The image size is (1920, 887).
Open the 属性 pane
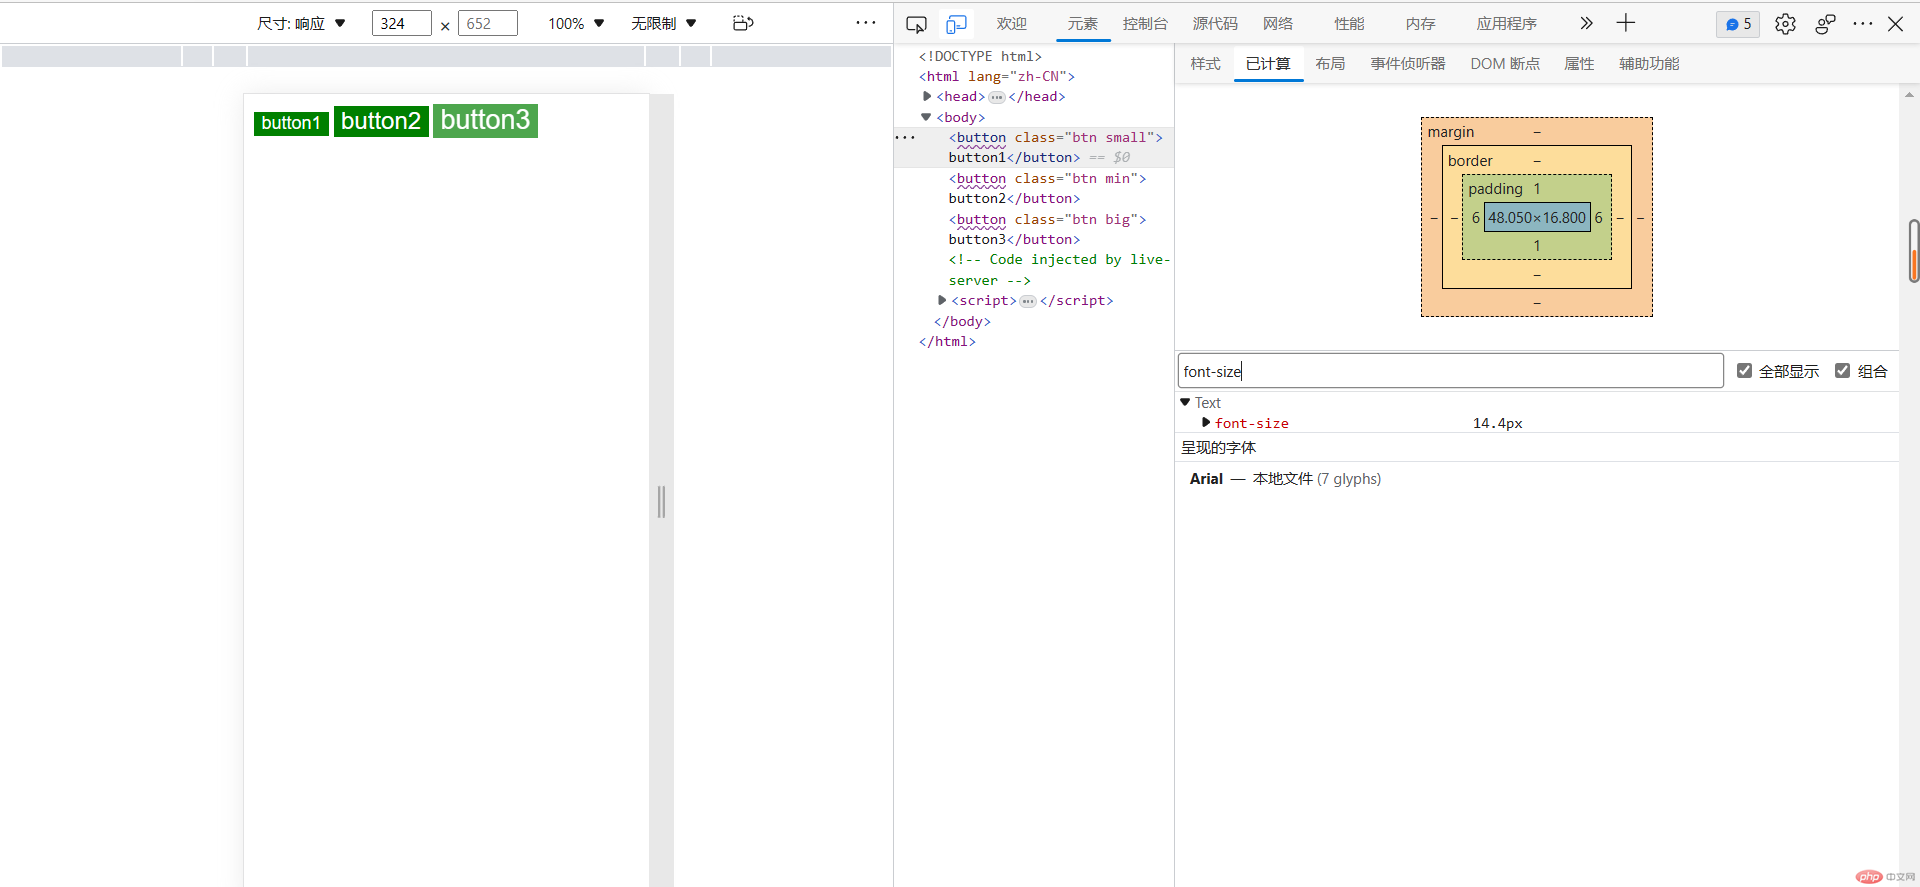[1579, 64]
